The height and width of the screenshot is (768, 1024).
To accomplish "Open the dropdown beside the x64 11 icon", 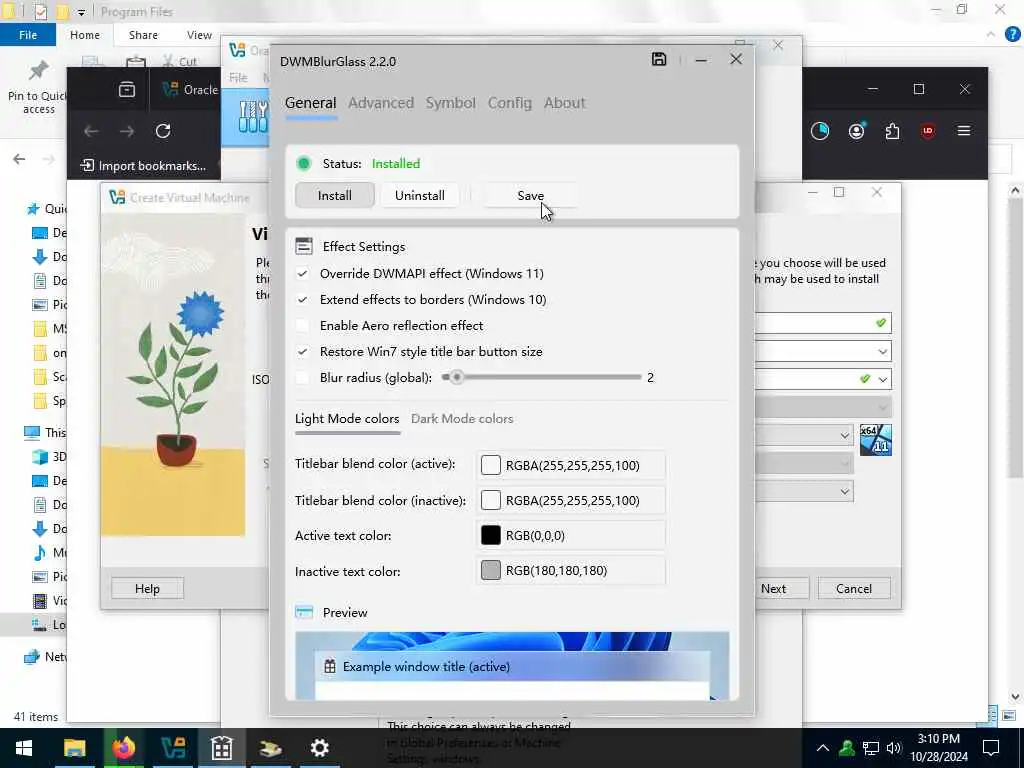I will 844,435.
